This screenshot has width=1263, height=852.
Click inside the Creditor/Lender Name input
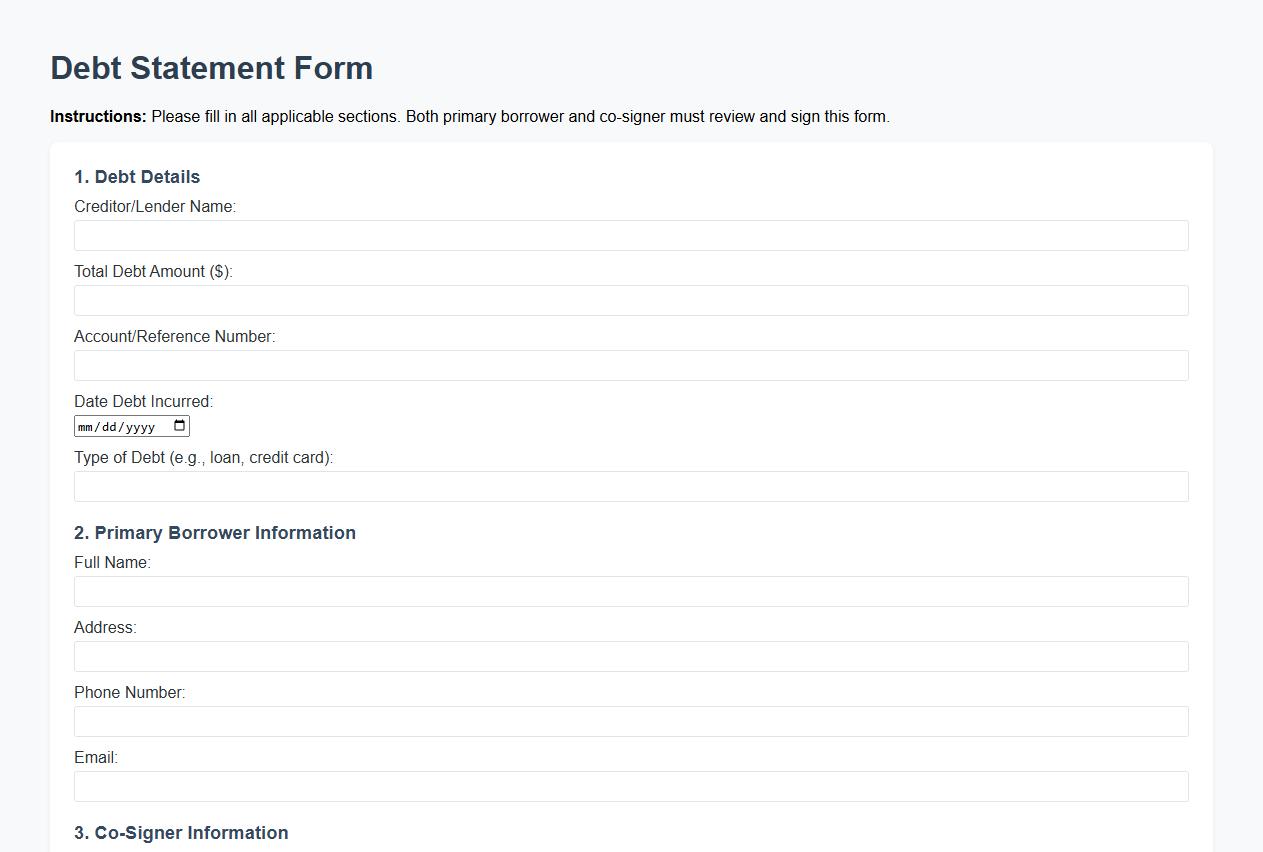click(630, 235)
